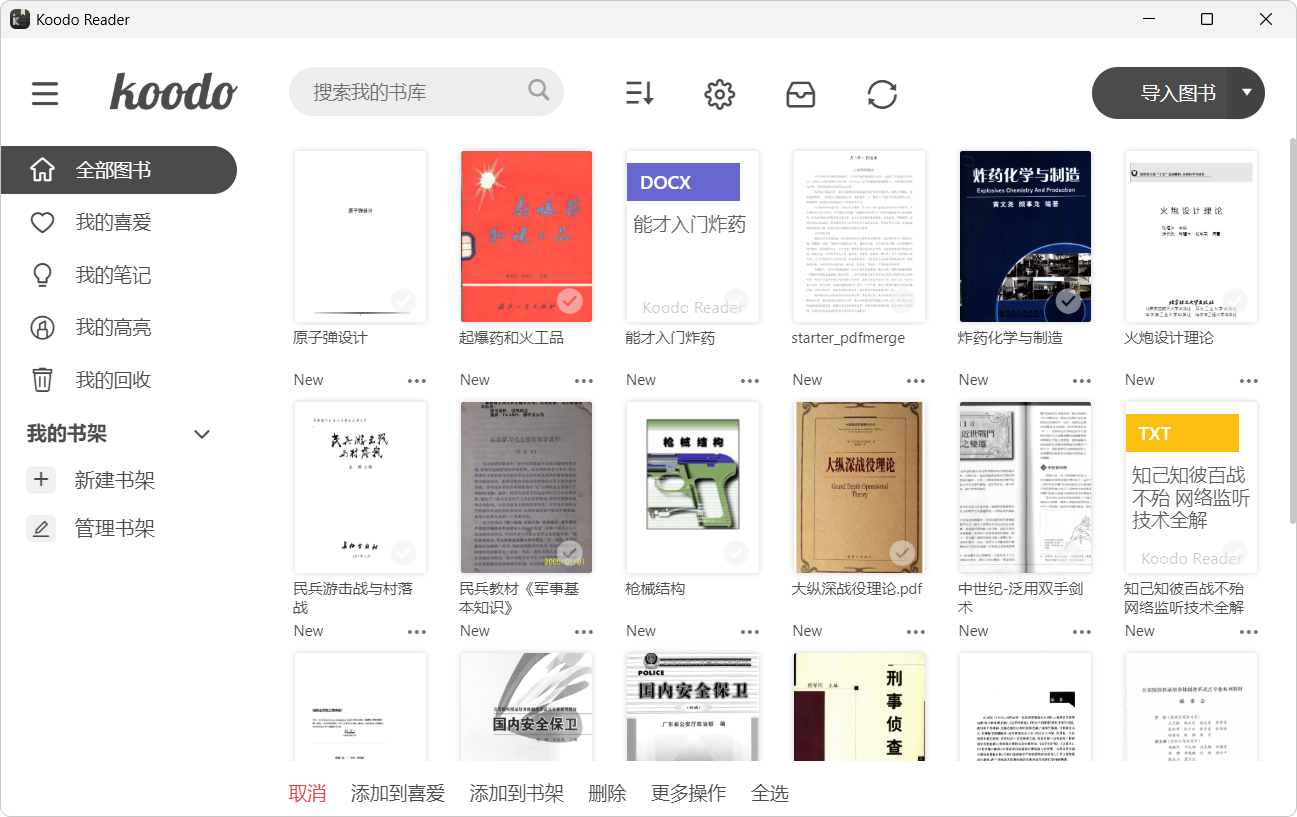The image size is (1297, 817).
Task: Tick the selection circle on 大纵深战役理论
Action: click(902, 552)
